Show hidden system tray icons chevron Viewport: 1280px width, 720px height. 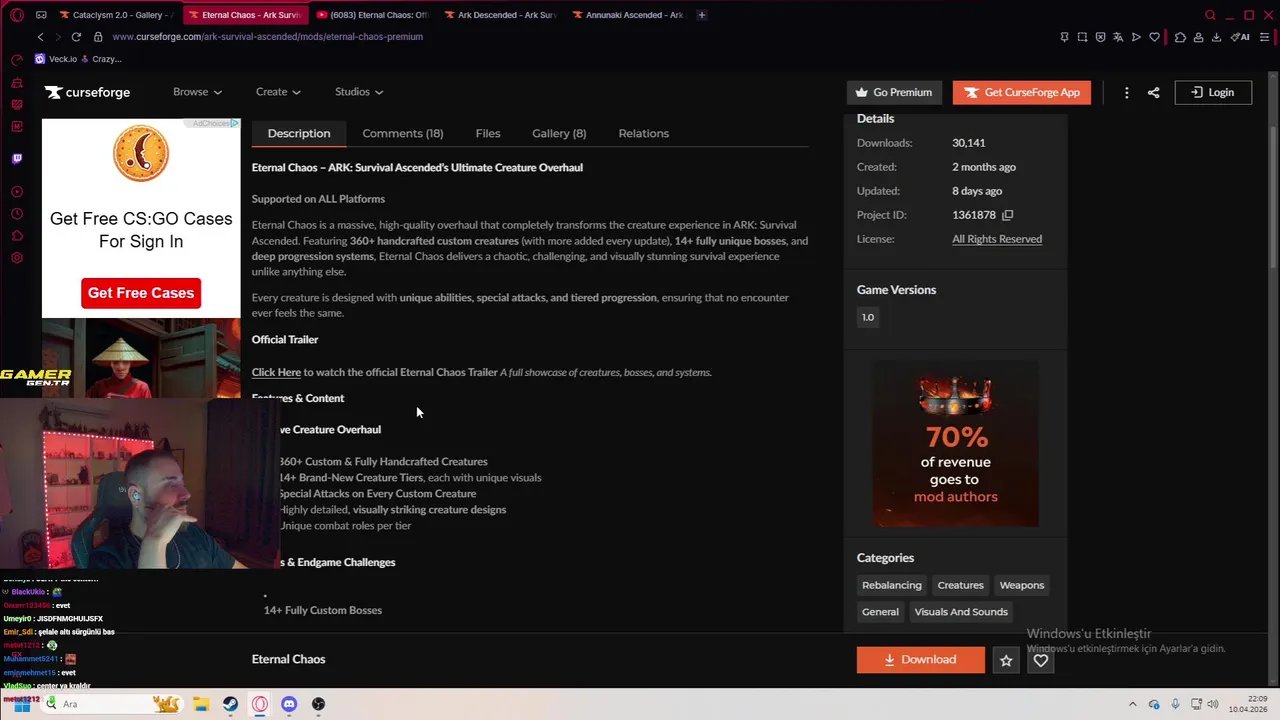pyautogui.click(x=1133, y=704)
